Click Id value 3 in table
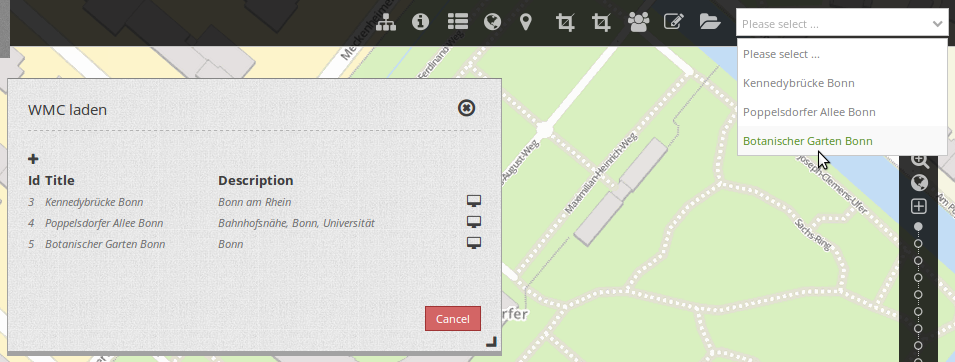 31,202
